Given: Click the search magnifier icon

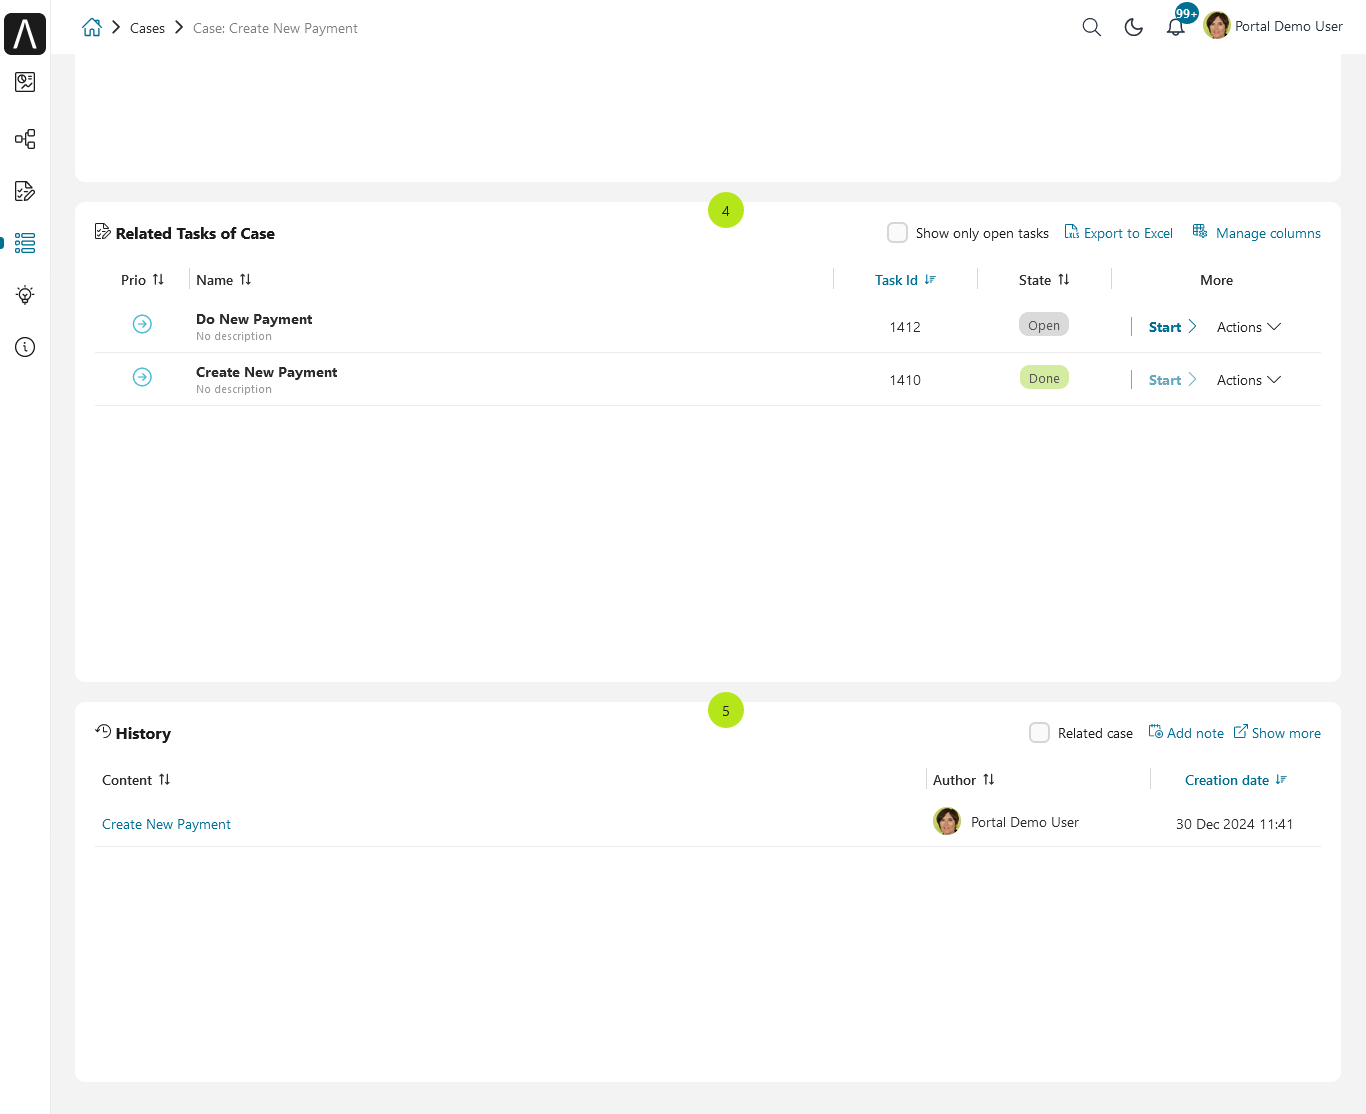Looking at the screenshot, I should point(1092,27).
